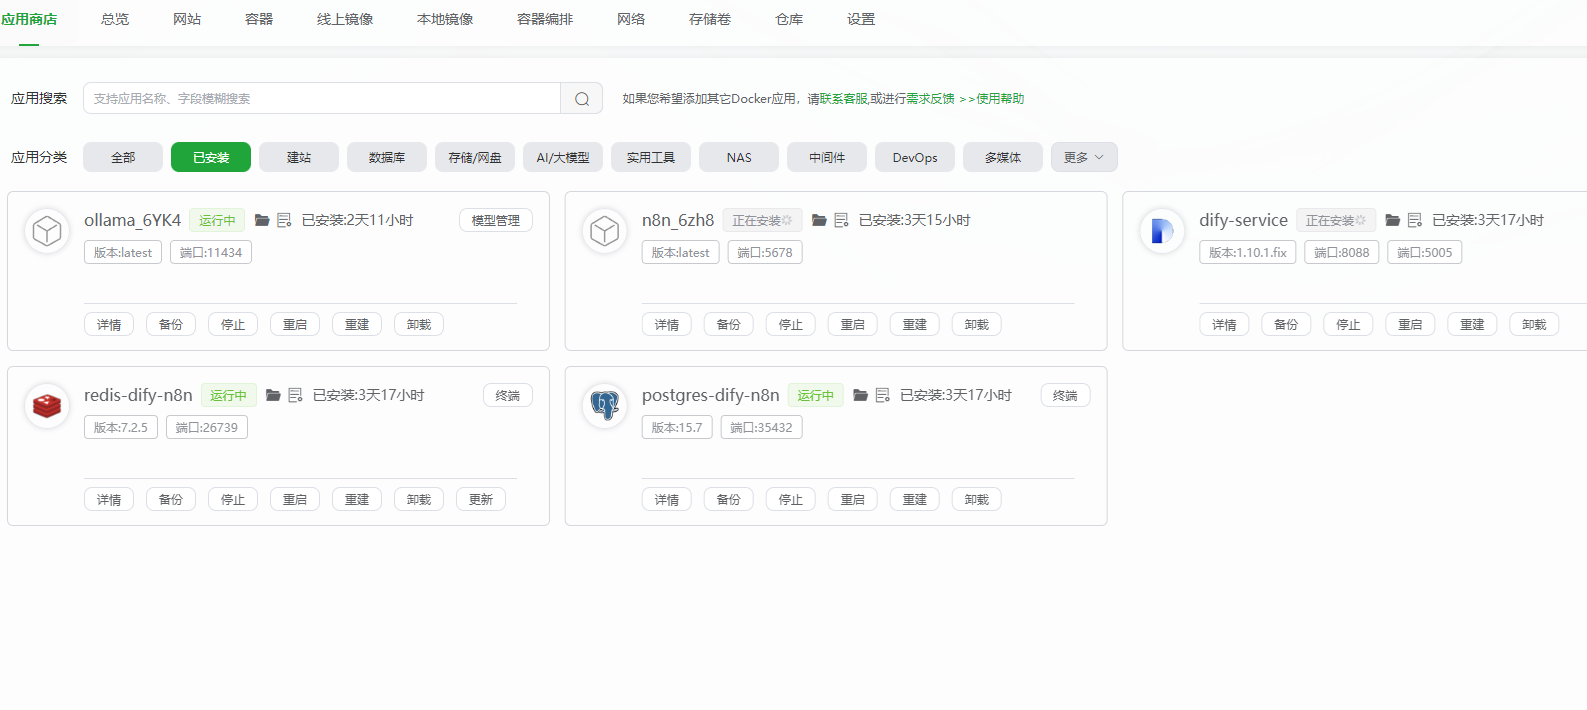Click the postgres-dify-n8n elephant logo
The height and width of the screenshot is (710, 1587).
[605, 406]
